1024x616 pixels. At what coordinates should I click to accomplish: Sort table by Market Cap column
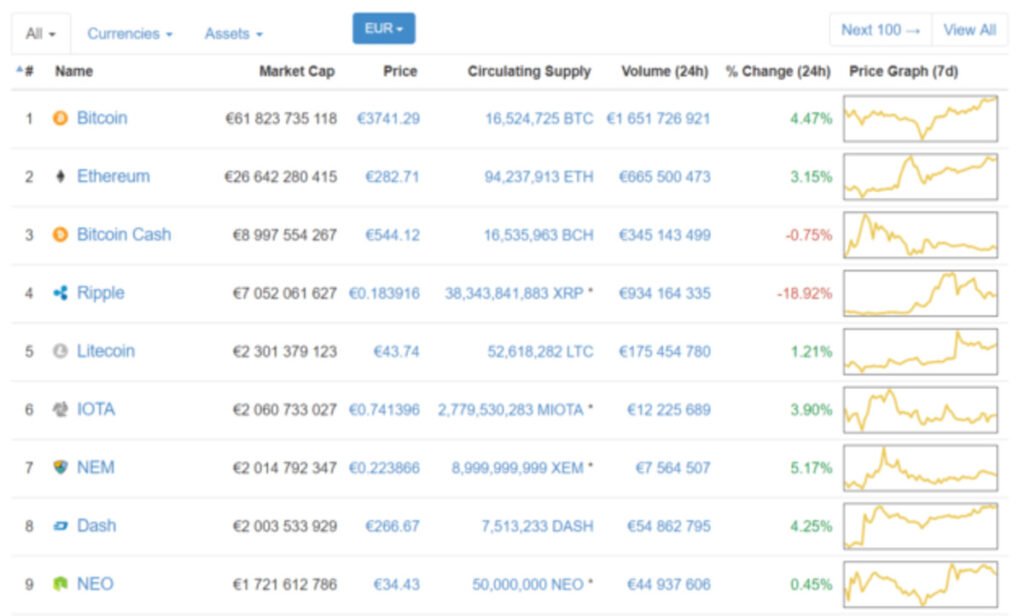click(x=296, y=72)
